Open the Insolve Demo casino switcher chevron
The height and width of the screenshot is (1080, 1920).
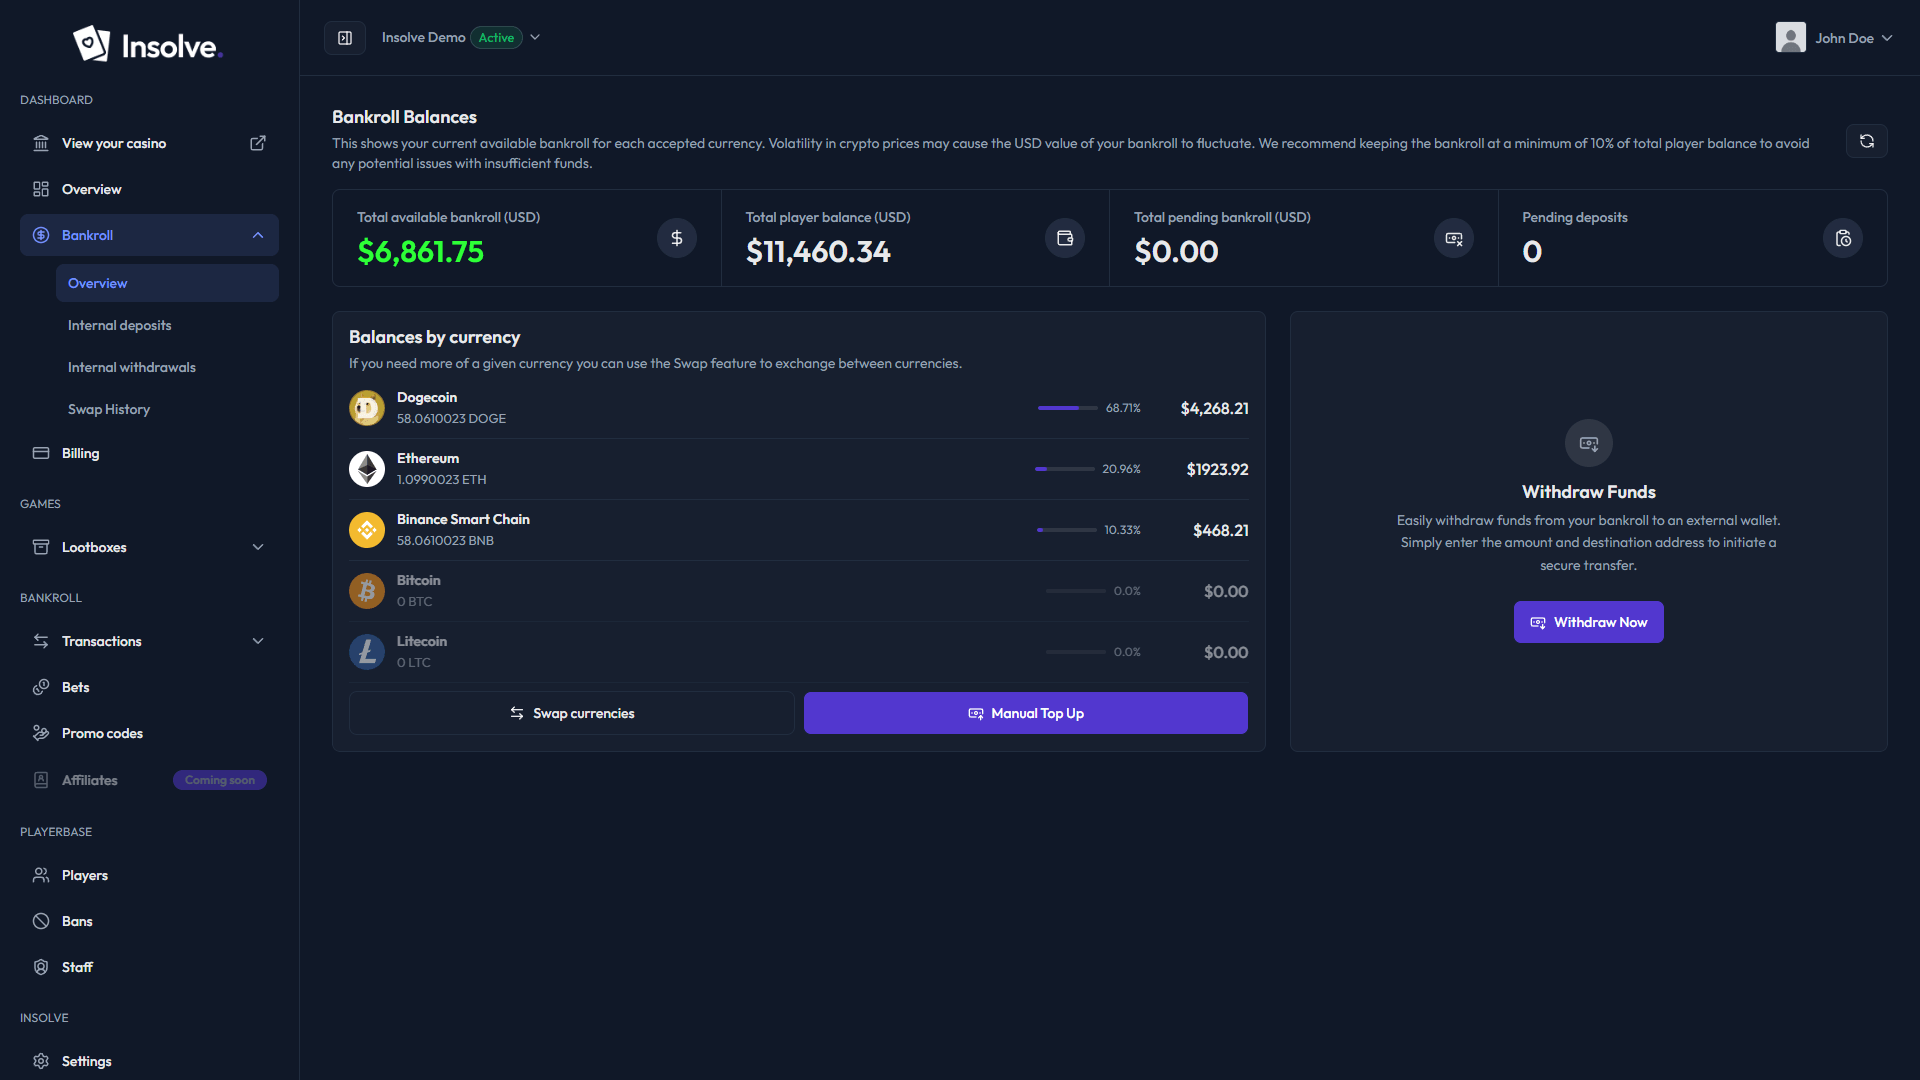coord(535,37)
